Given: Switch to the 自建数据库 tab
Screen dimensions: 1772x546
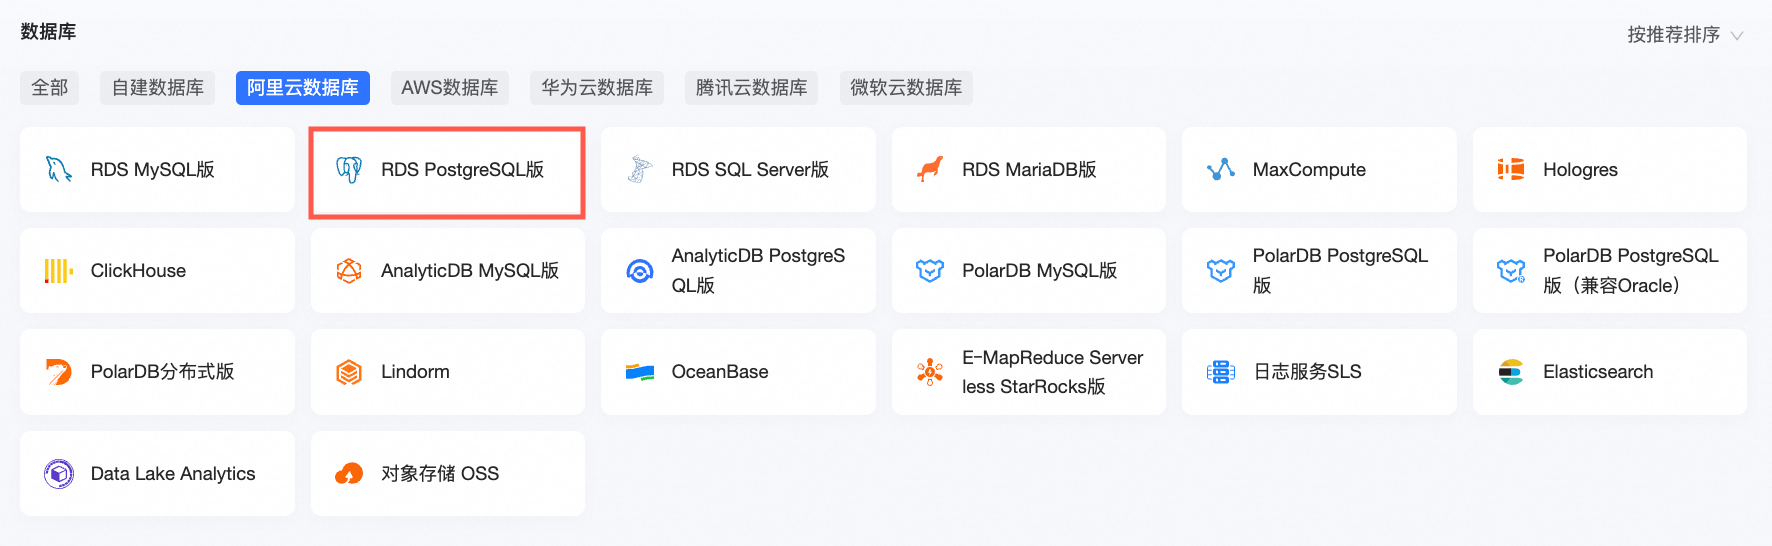Looking at the screenshot, I should [x=158, y=88].
